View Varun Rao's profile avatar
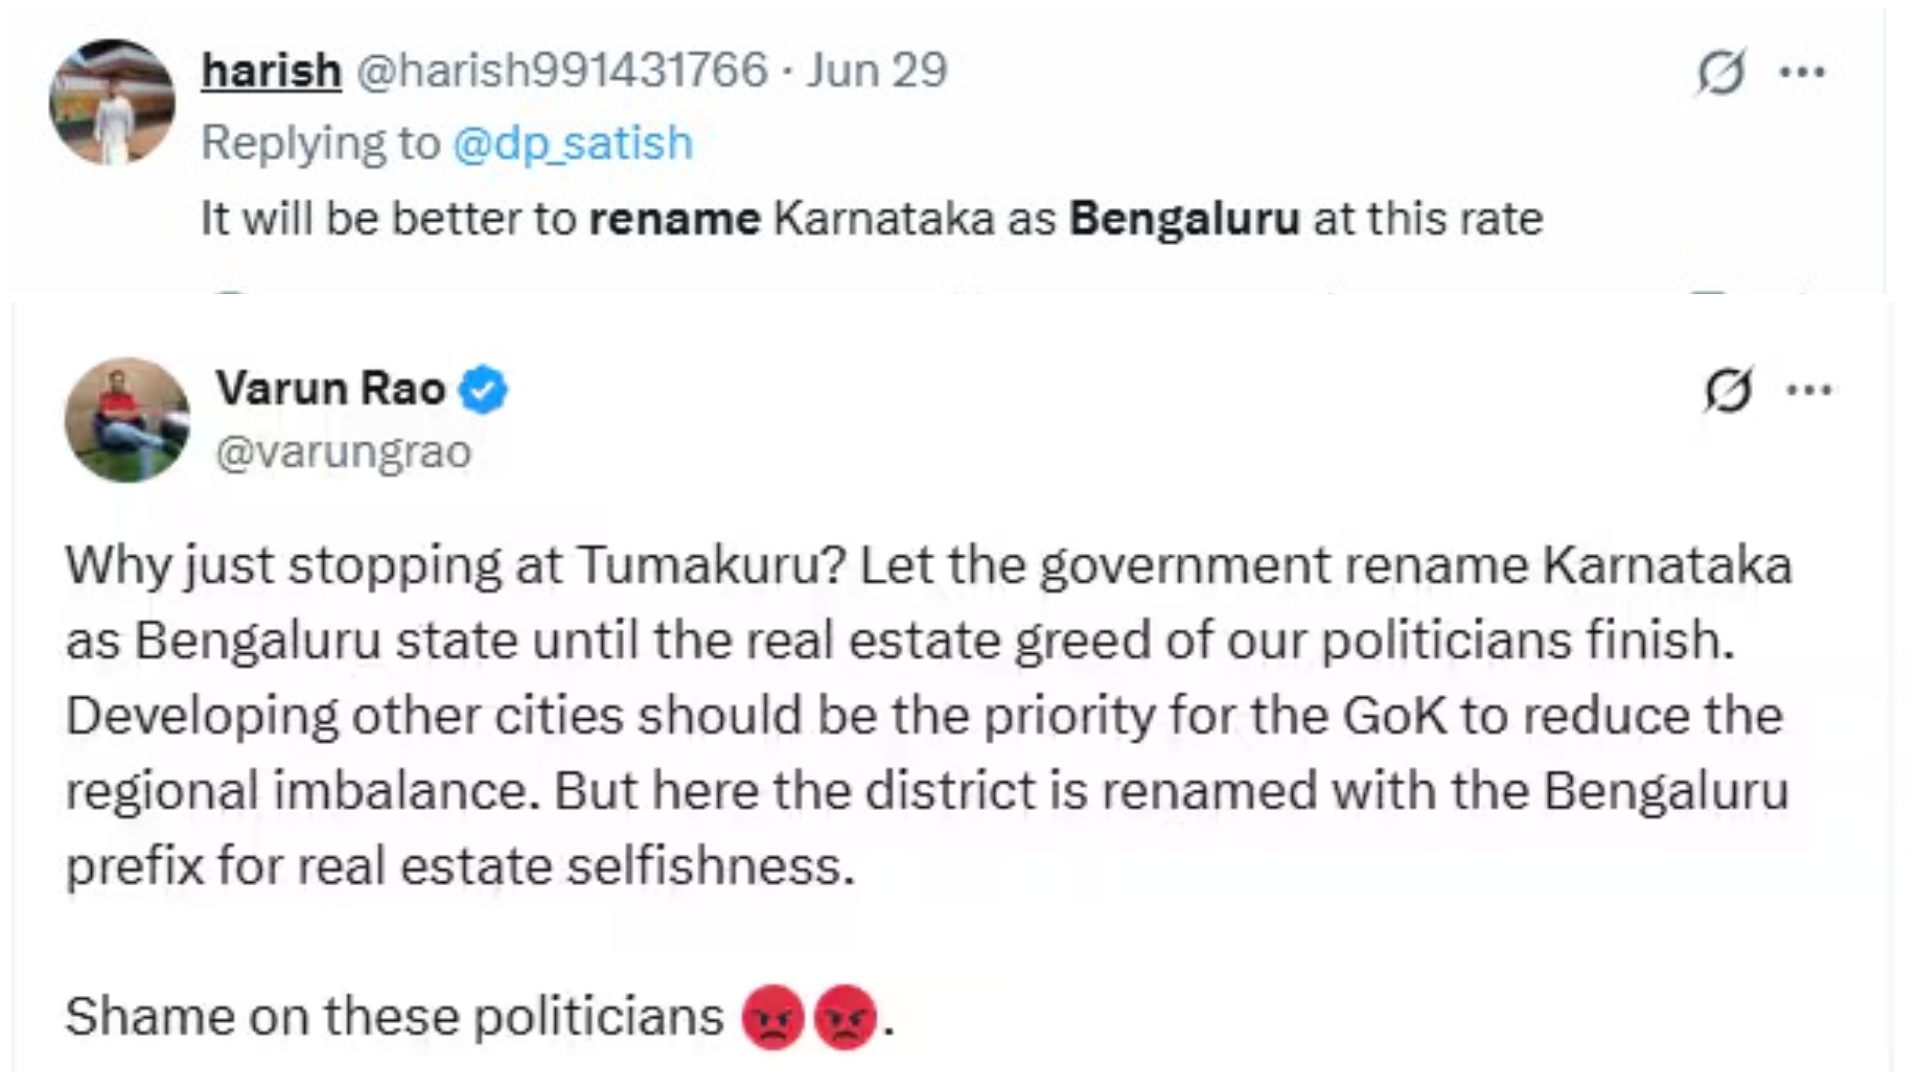1920x1080 pixels. tap(127, 420)
